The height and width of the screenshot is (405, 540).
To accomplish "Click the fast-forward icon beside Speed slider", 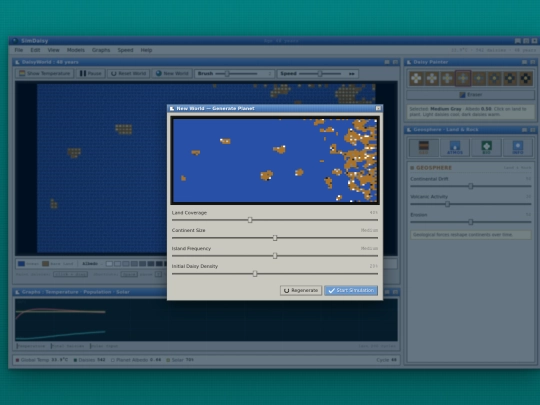I will 352,74.
